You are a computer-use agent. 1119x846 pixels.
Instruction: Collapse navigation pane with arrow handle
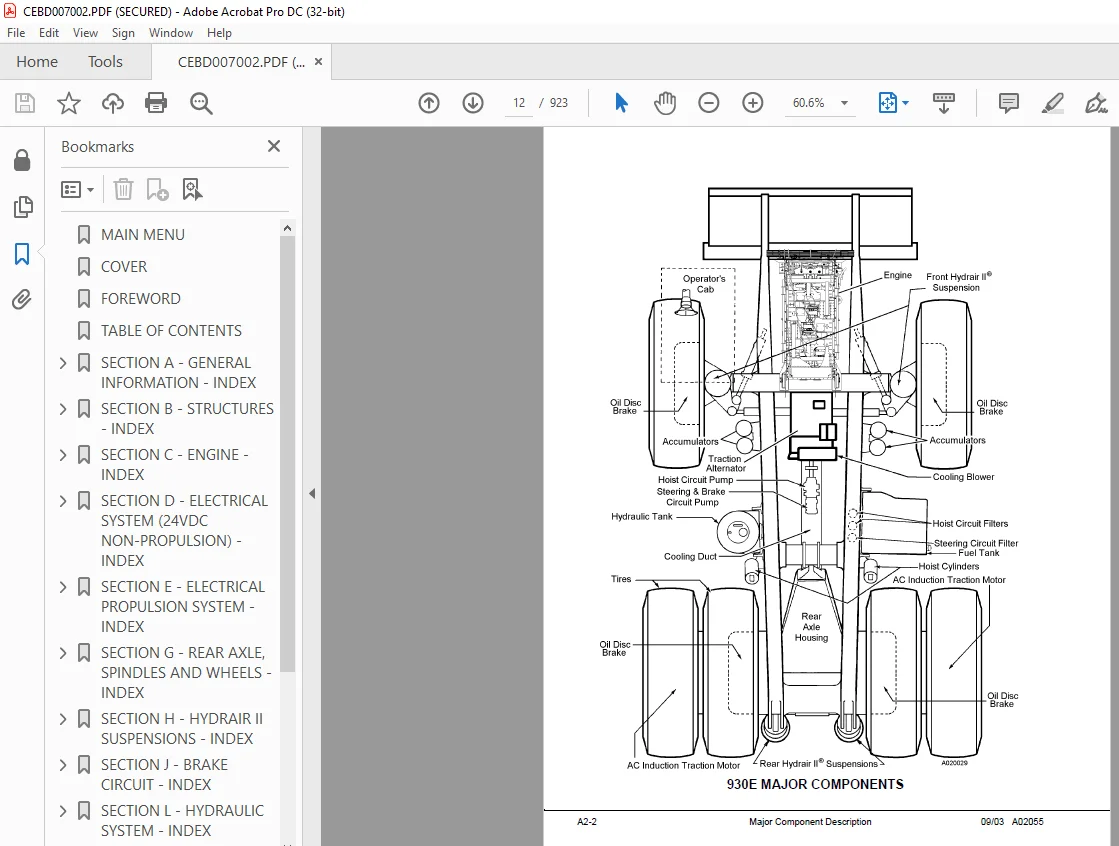(x=312, y=493)
